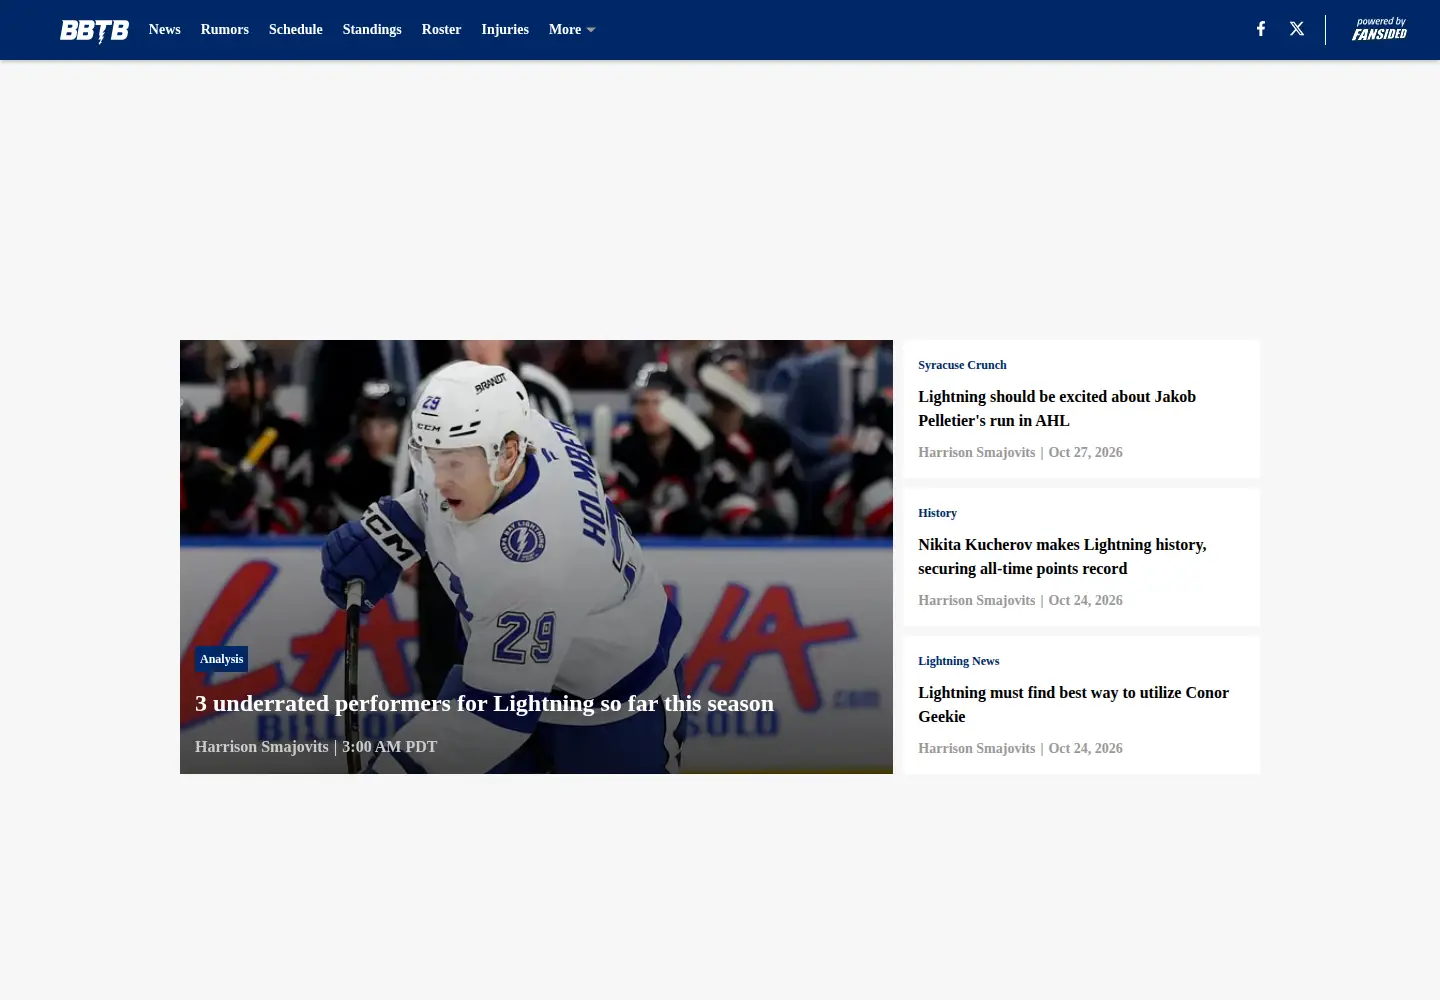Click the byline under the Conor Geekie article

[1020, 749]
